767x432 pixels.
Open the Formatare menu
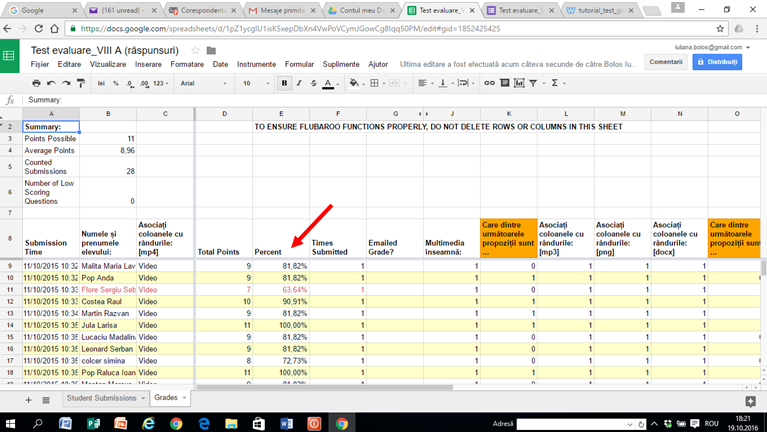[x=187, y=64]
